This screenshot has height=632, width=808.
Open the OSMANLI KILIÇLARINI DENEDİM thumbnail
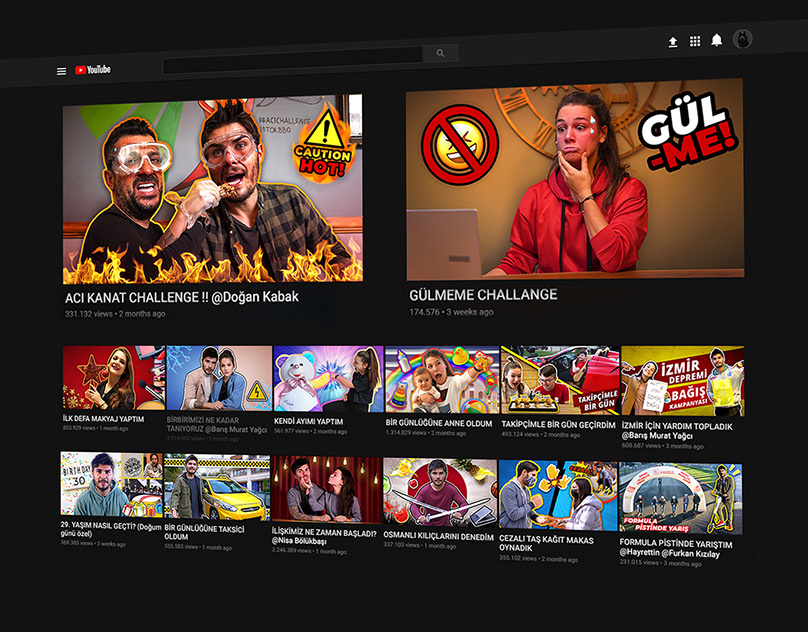(440, 492)
